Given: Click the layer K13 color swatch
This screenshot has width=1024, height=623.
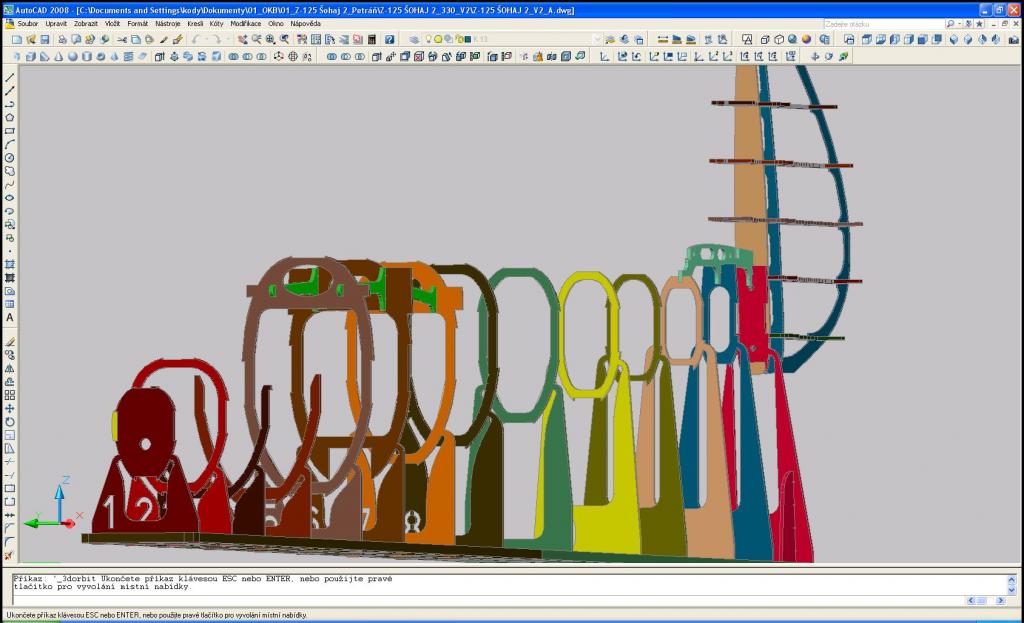Looking at the screenshot, I should (467, 39).
